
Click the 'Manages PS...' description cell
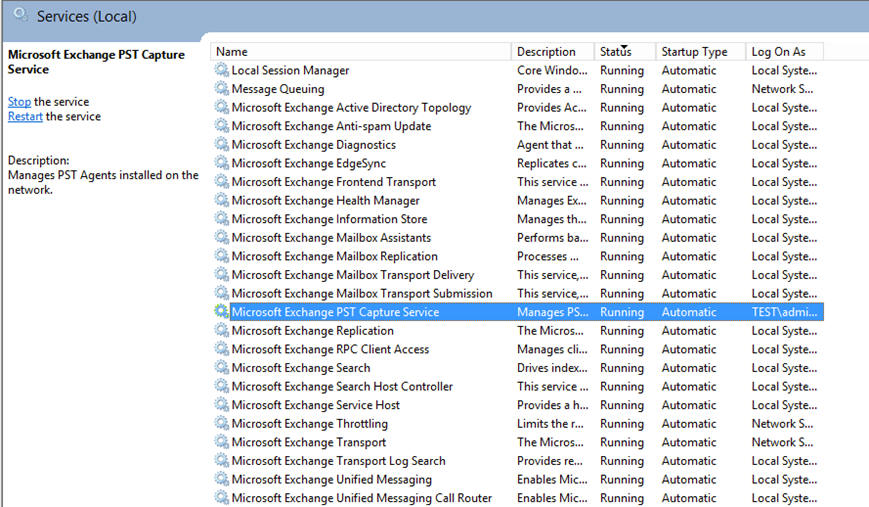click(553, 312)
